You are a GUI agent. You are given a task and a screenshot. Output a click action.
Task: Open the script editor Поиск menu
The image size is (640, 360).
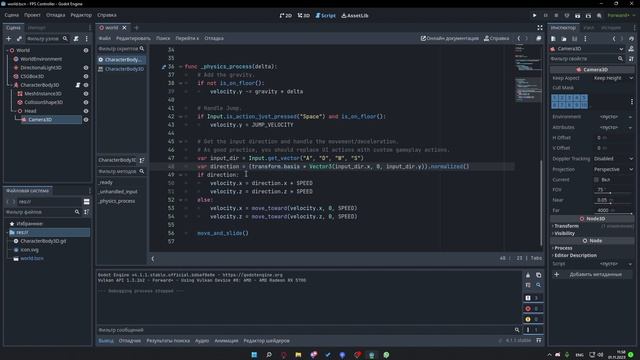pyautogui.click(x=163, y=38)
